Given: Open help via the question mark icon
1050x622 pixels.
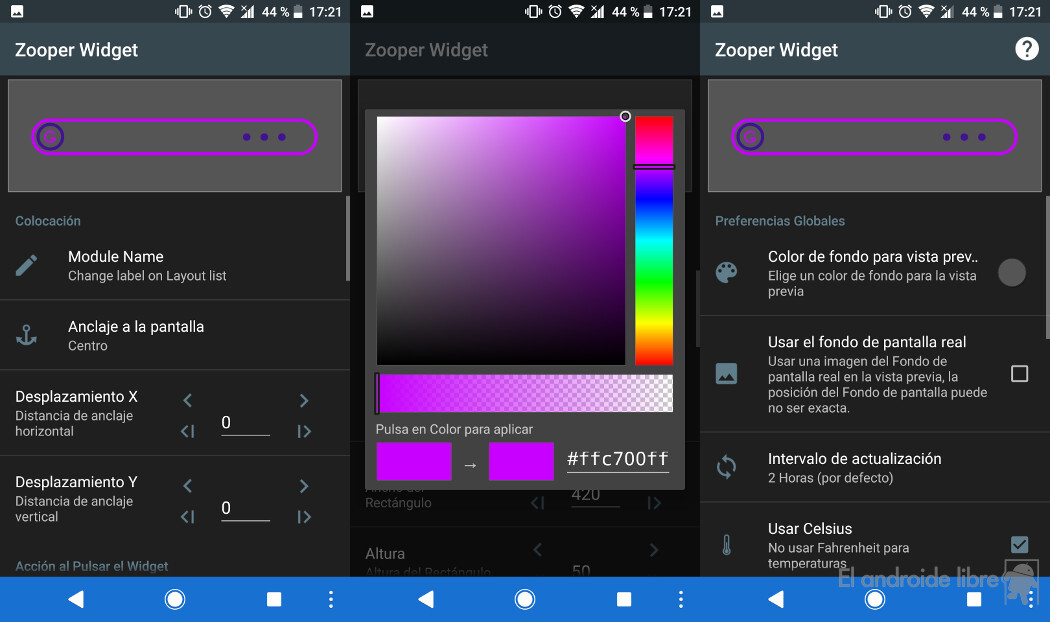Looking at the screenshot, I should (x=1027, y=49).
